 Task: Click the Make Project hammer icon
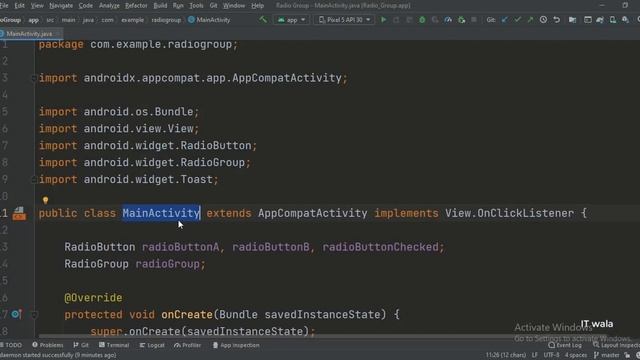tap(263, 20)
